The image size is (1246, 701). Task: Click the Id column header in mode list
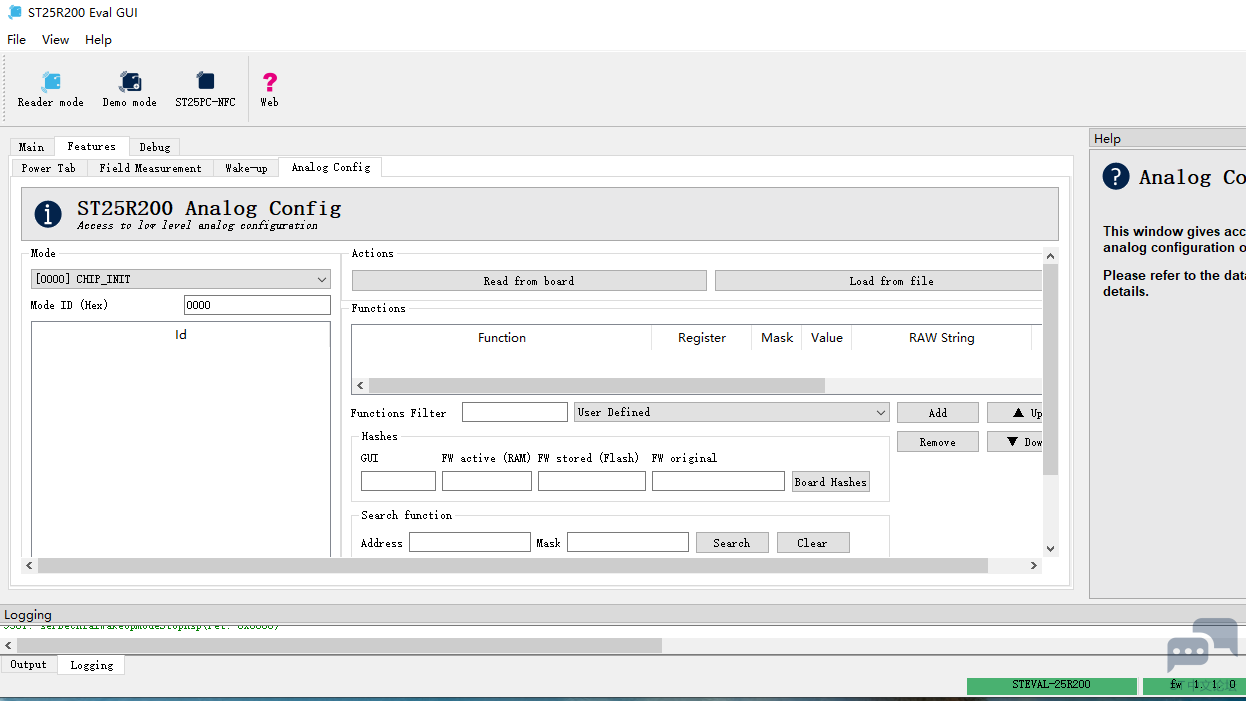181,335
